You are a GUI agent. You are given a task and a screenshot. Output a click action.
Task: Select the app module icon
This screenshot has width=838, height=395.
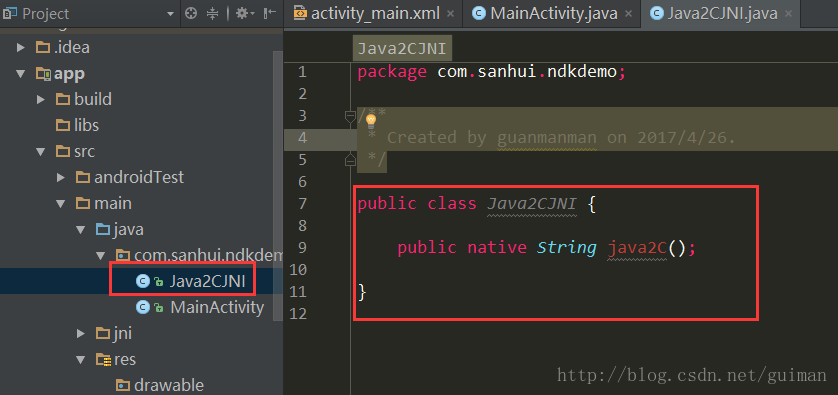click(x=43, y=73)
